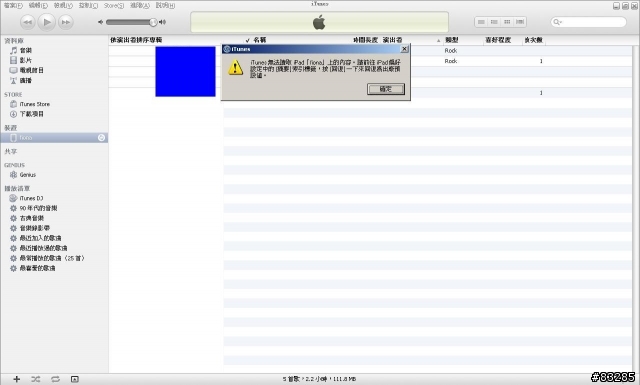640x385 pixels.
Task: Toggle repeat button
Action: [x=56, y=379]
